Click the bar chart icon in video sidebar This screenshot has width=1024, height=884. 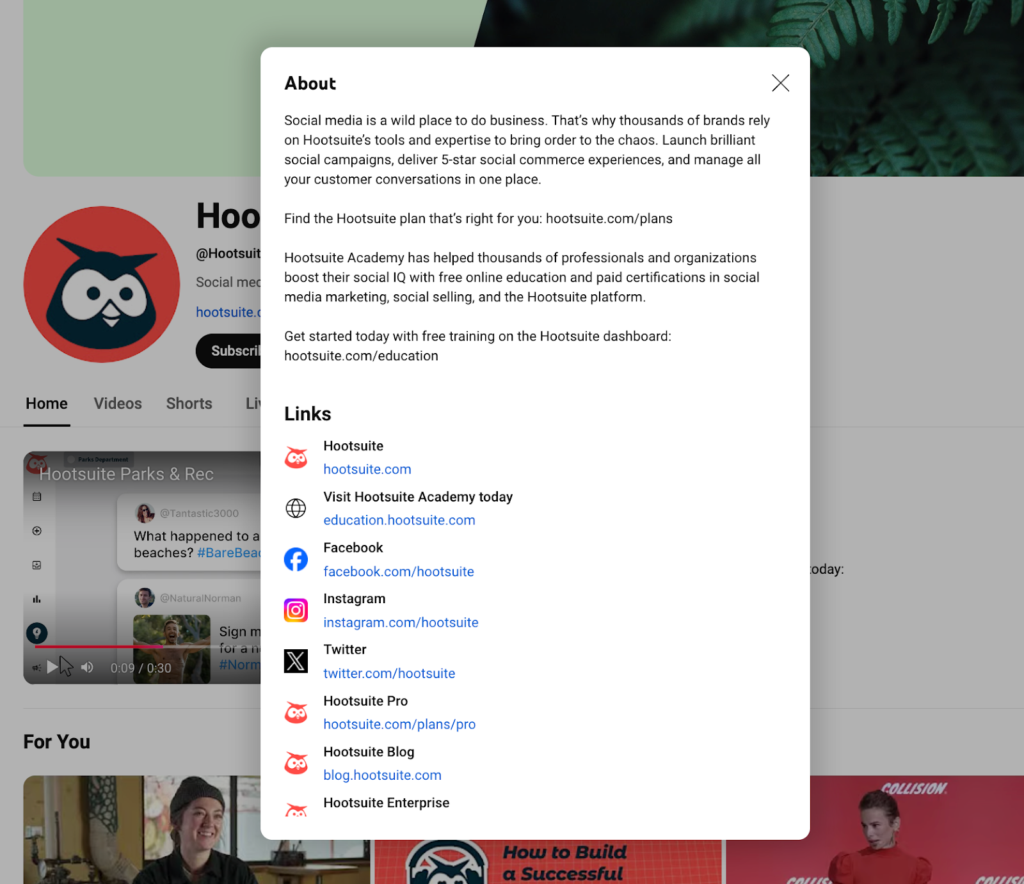37,599
